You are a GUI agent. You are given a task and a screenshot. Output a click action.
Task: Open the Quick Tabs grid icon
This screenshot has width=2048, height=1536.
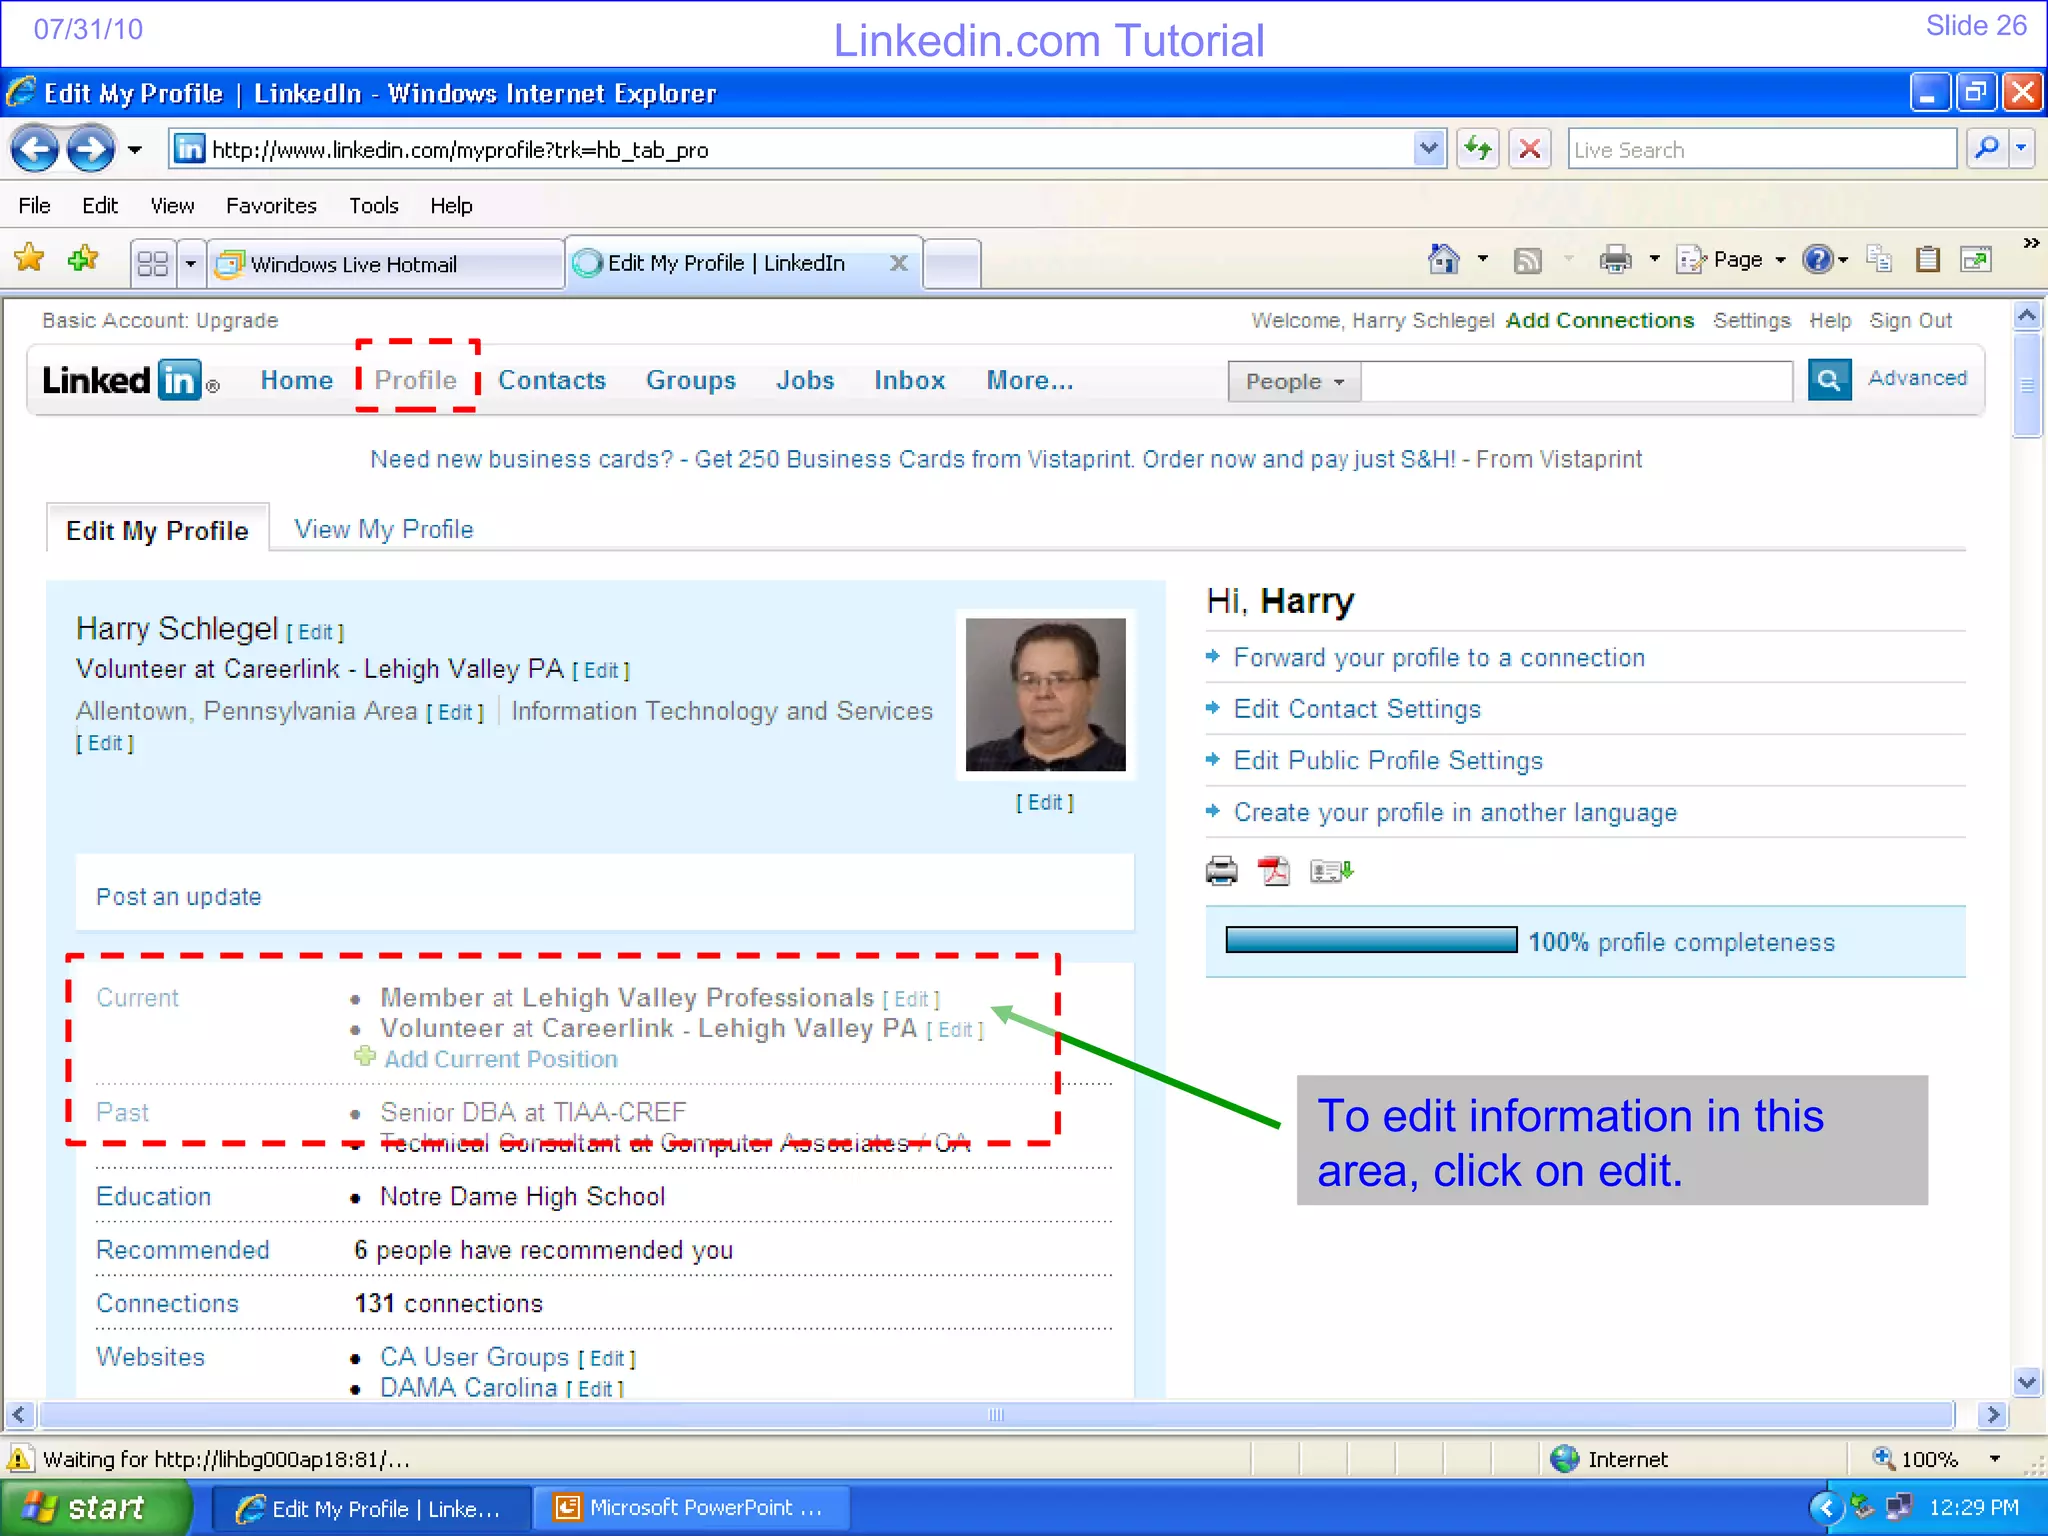click(x=153, y=263)
